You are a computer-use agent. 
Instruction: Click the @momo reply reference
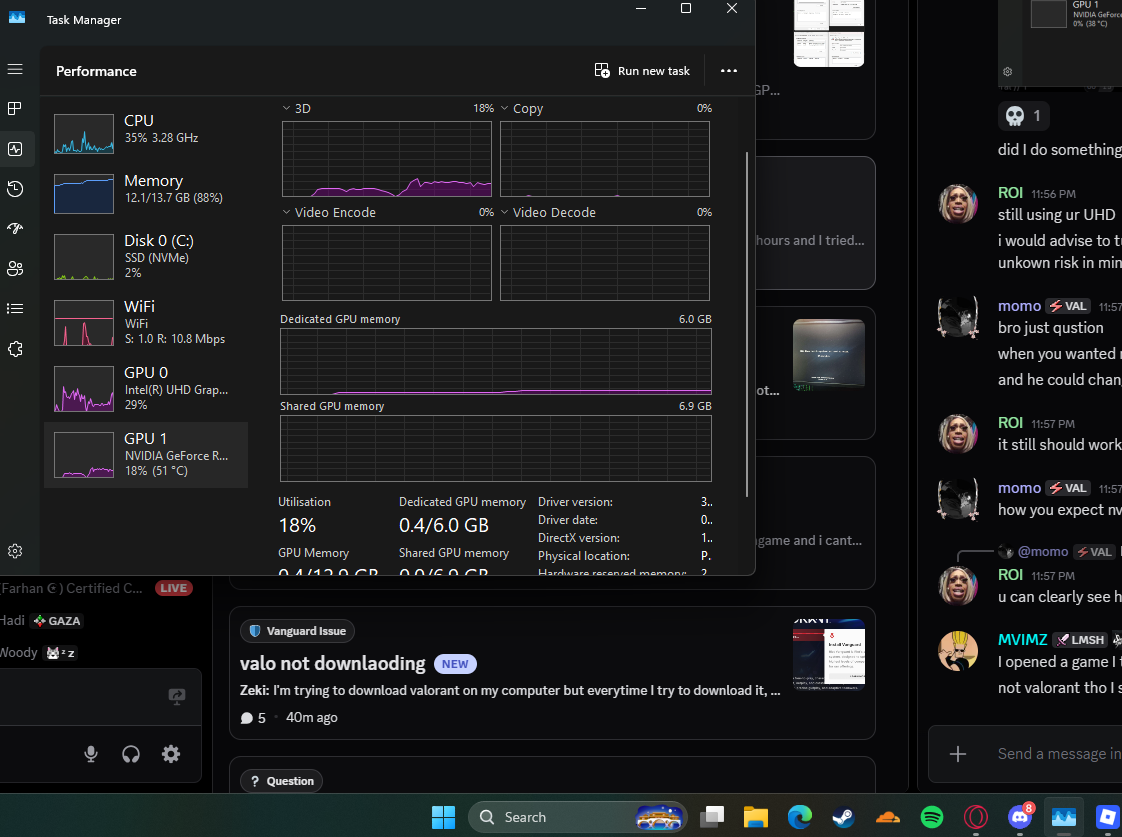click(1043, 552)
